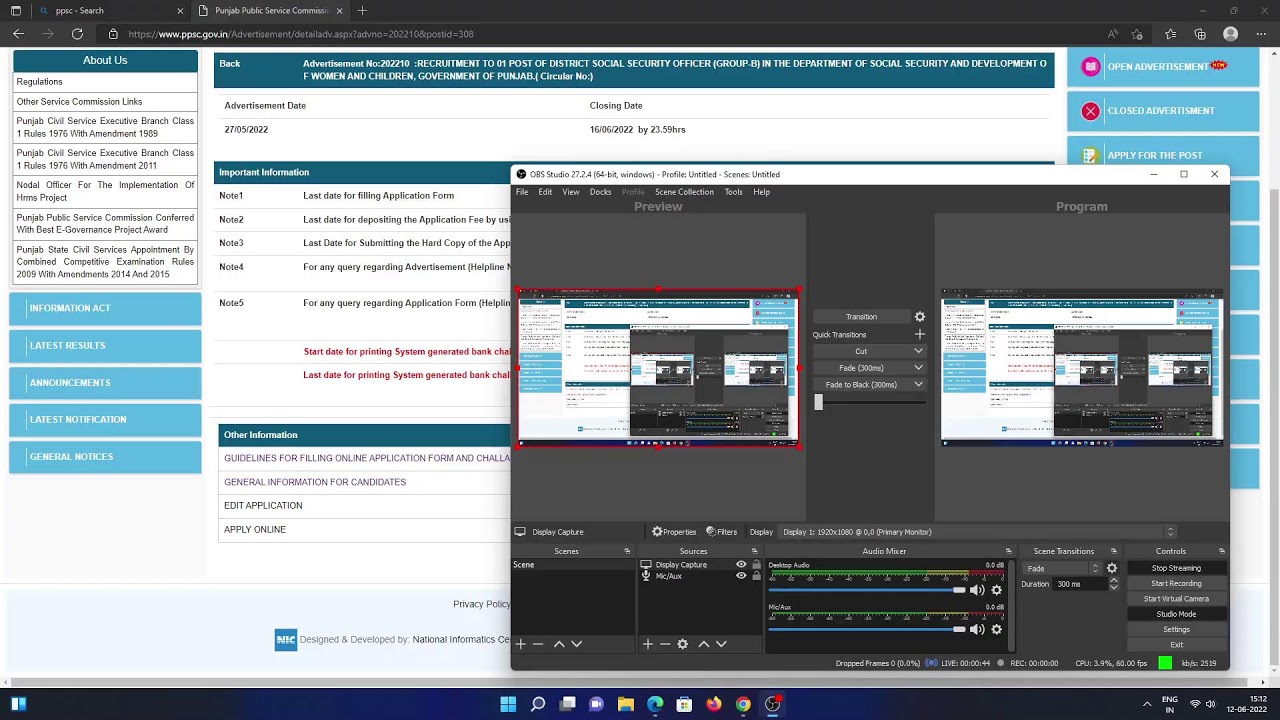Open Mic/Aux settings gear in Audio Mixer
Screen dimensions: 1280x720
[996, 629]
